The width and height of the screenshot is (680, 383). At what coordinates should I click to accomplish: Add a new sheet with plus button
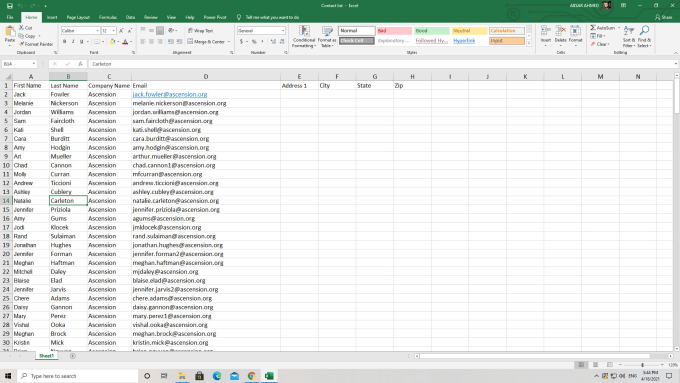point(72,356)
